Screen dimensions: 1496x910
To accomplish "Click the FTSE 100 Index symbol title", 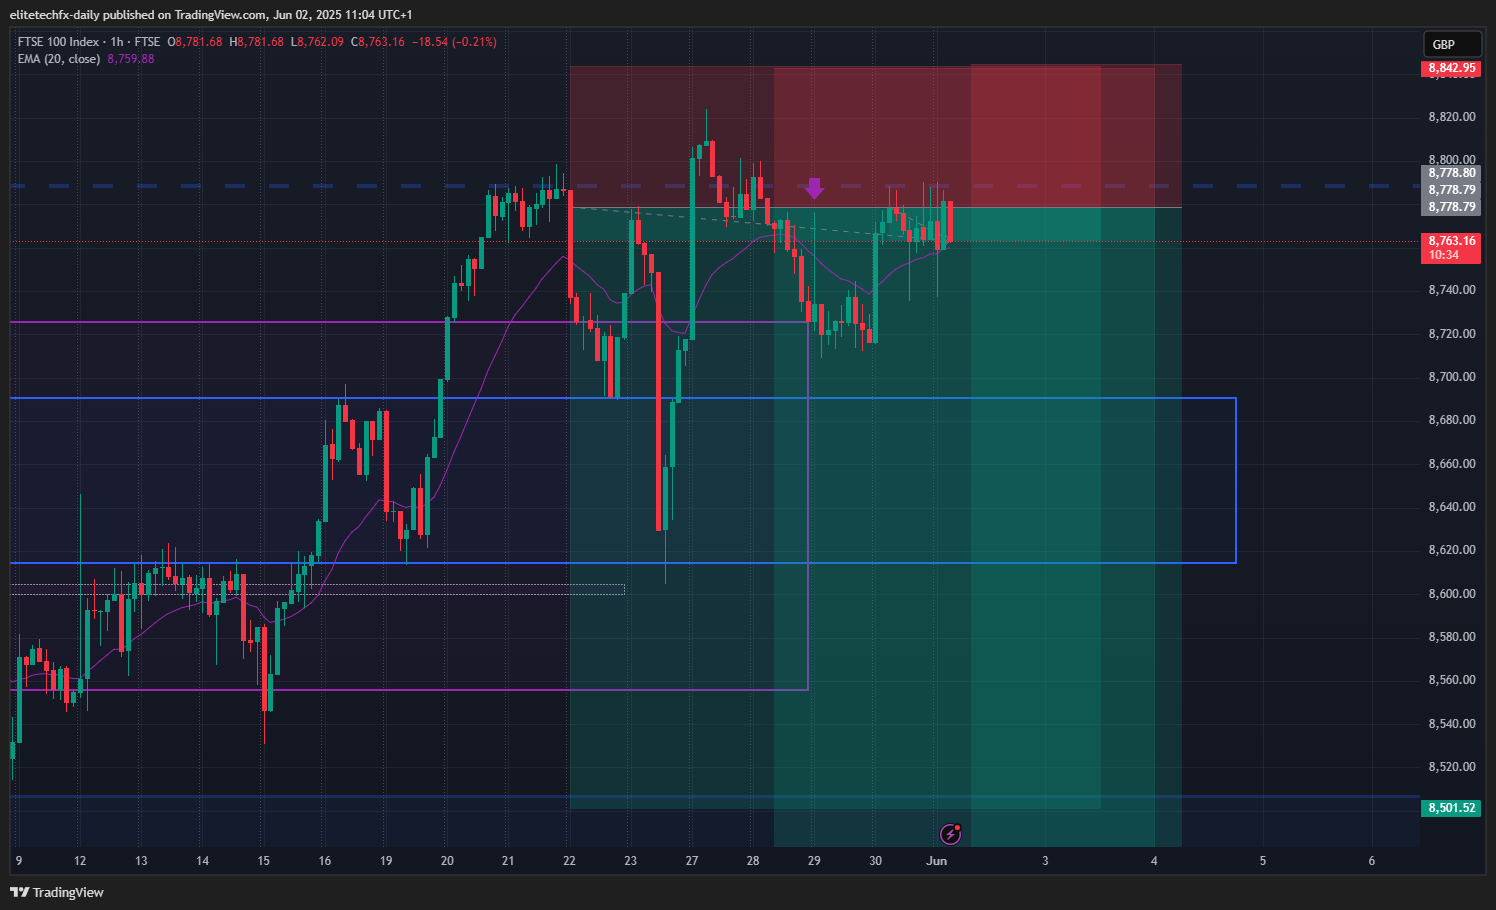I will [58, 42].
